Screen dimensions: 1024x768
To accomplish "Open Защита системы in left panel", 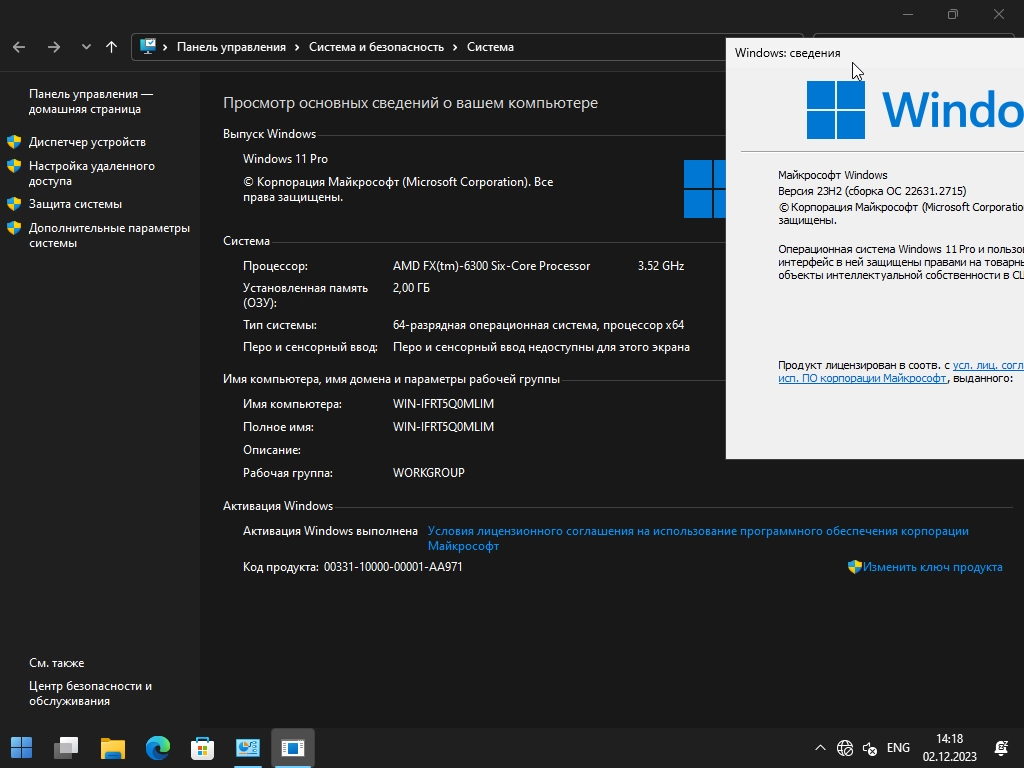I will [x=75, y=204].
